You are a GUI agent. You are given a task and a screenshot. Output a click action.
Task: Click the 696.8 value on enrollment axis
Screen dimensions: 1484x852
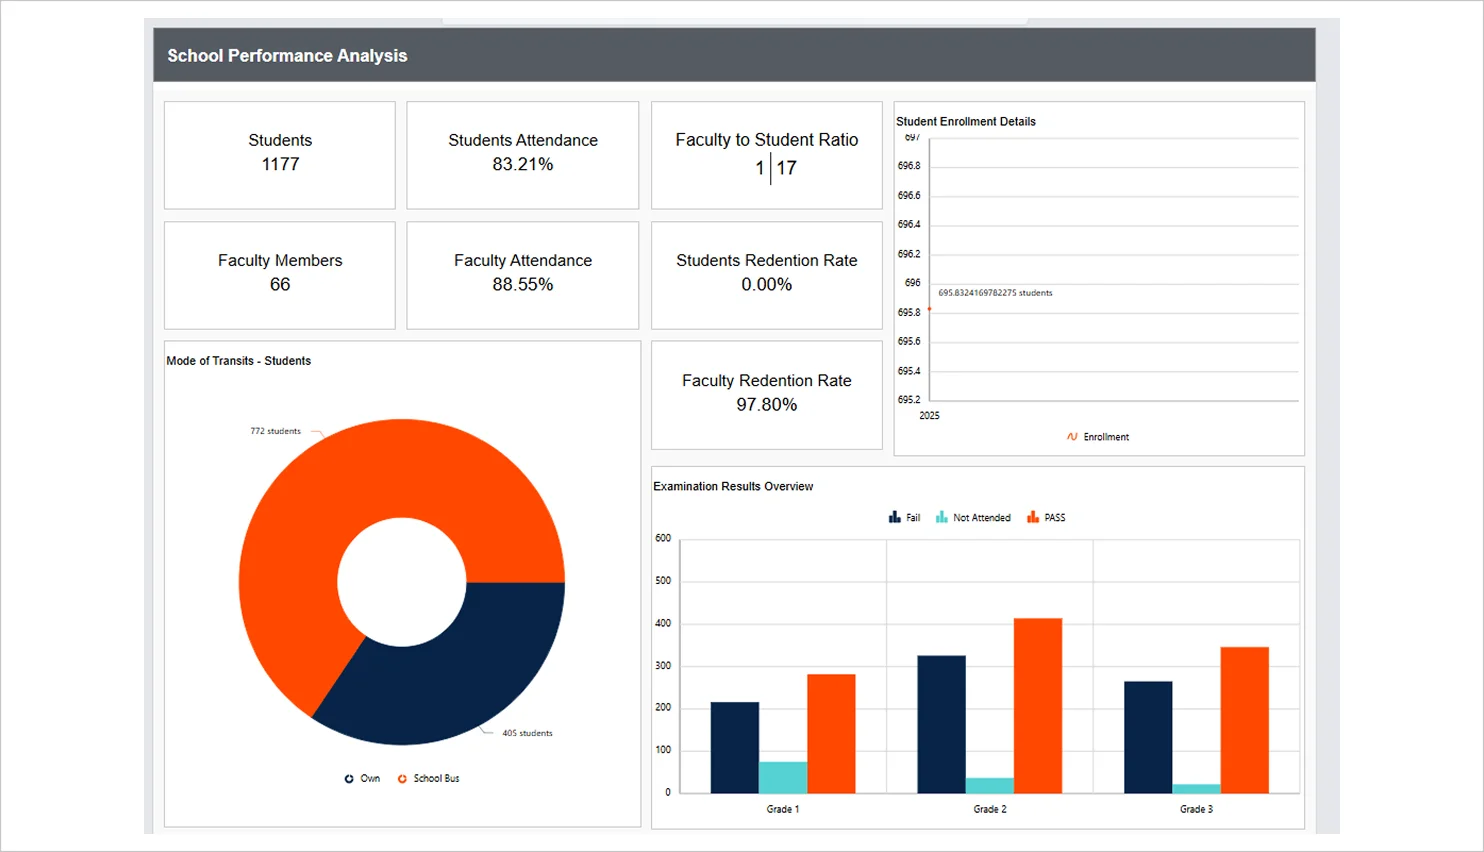[909, 166]
